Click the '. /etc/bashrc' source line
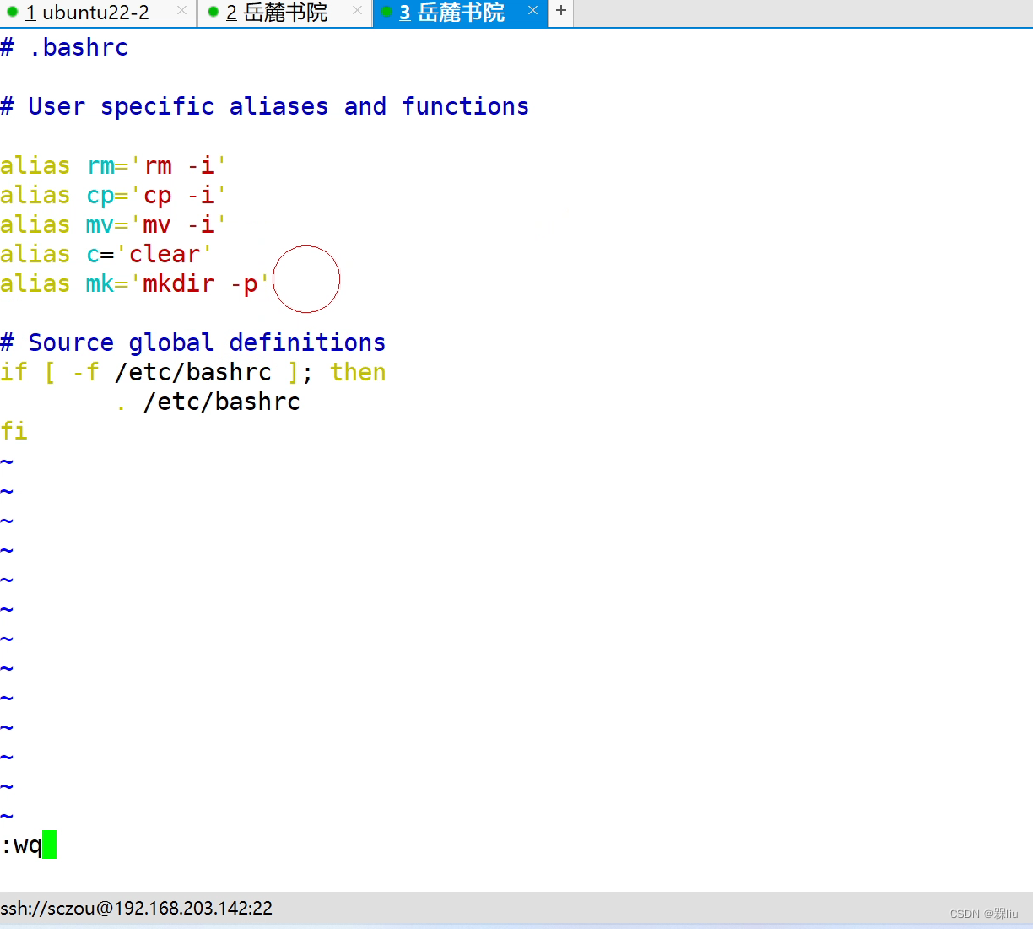1033x929 pixels. (x=209, y=402)
